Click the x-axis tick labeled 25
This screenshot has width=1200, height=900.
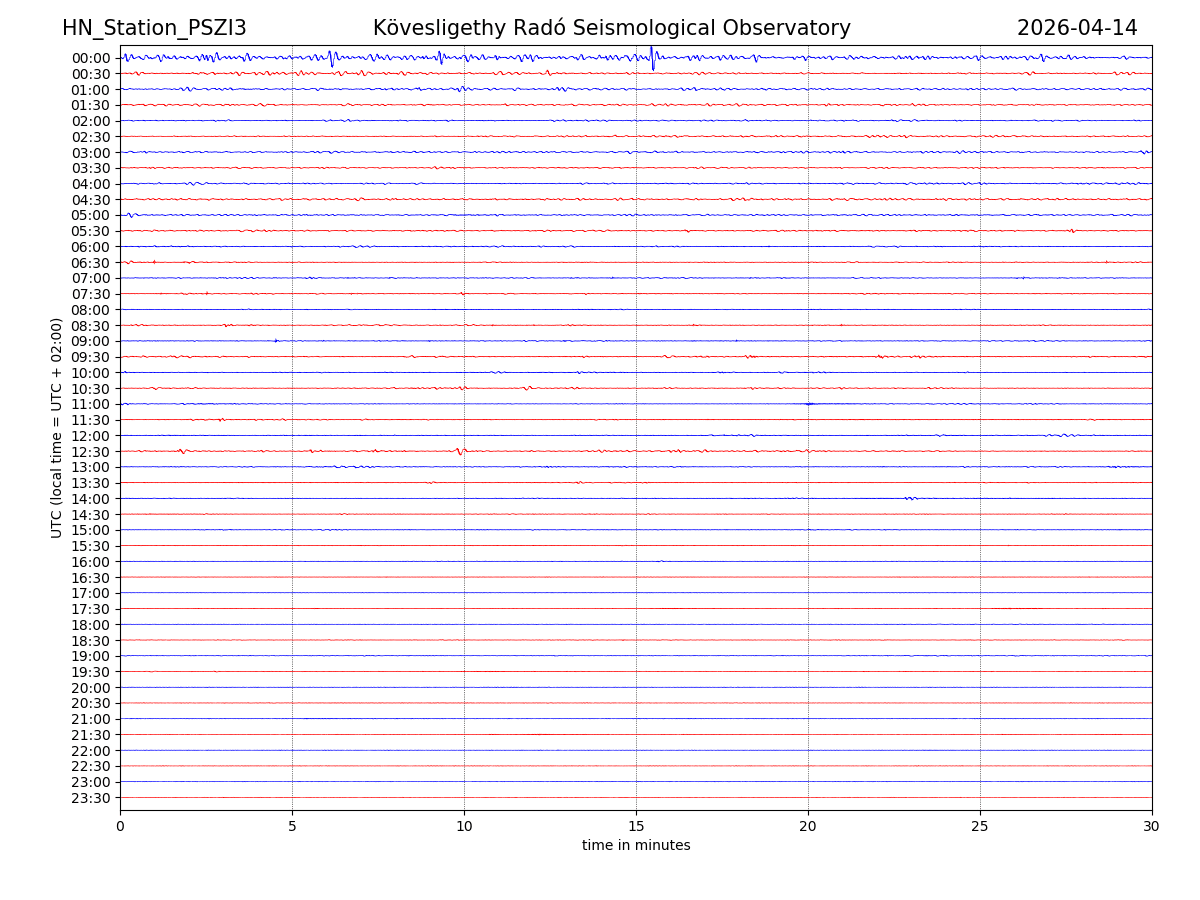[980, 827]
